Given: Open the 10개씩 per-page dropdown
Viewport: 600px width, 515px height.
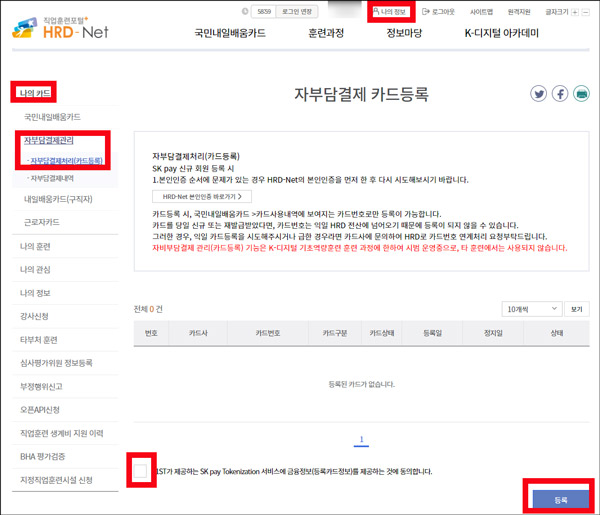Looking at the screenshot, I should pos(532,309).
